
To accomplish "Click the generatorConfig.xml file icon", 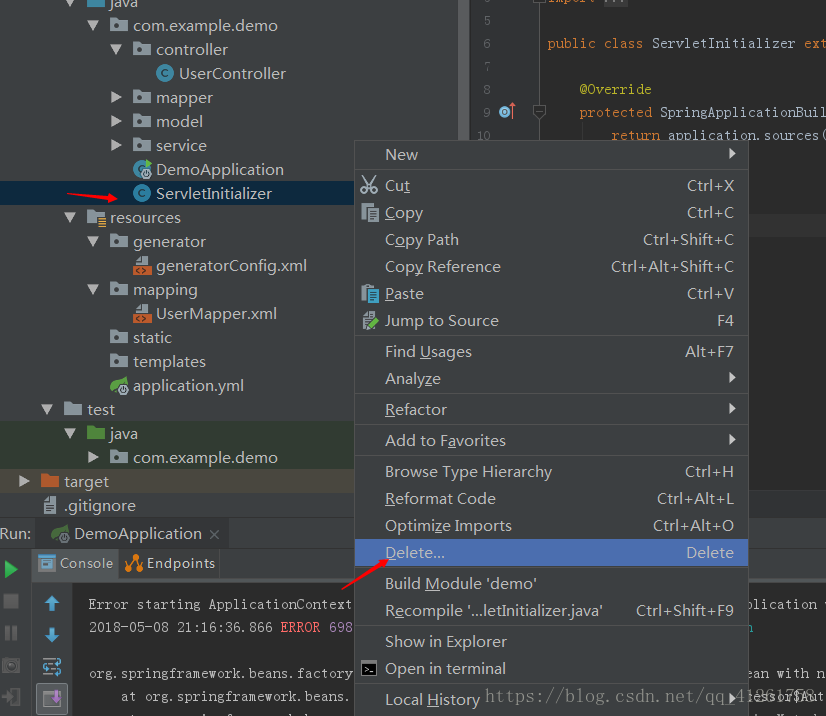I will coord(142,266).
